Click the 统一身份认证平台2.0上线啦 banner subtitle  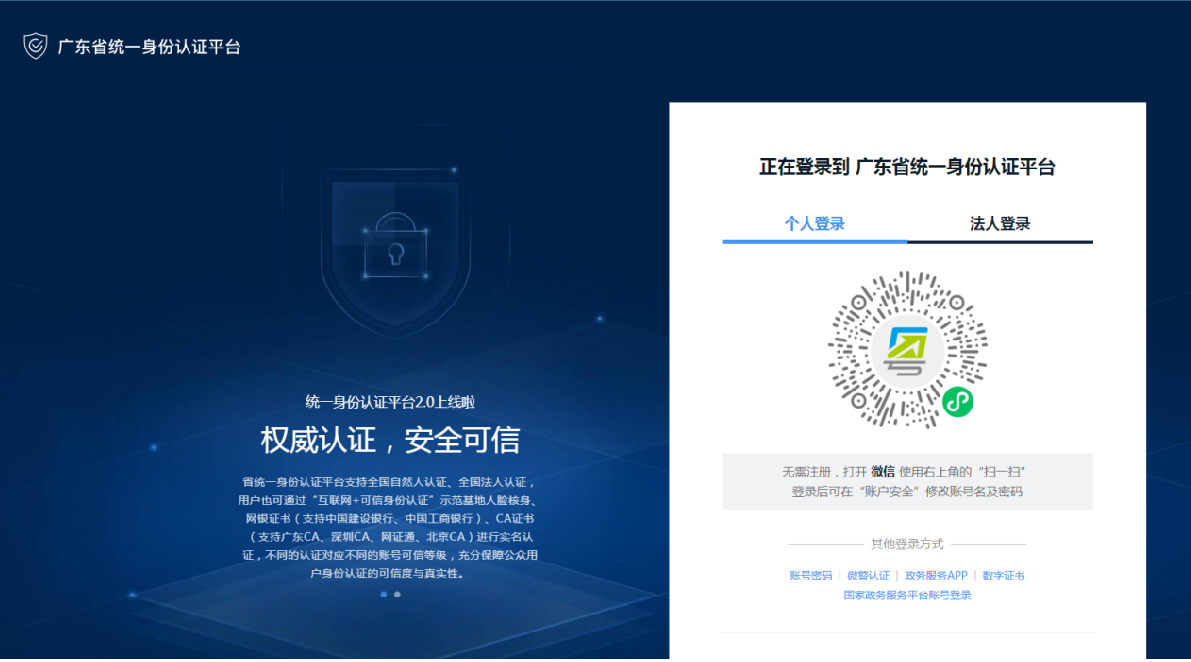click(x=390, y=402)
